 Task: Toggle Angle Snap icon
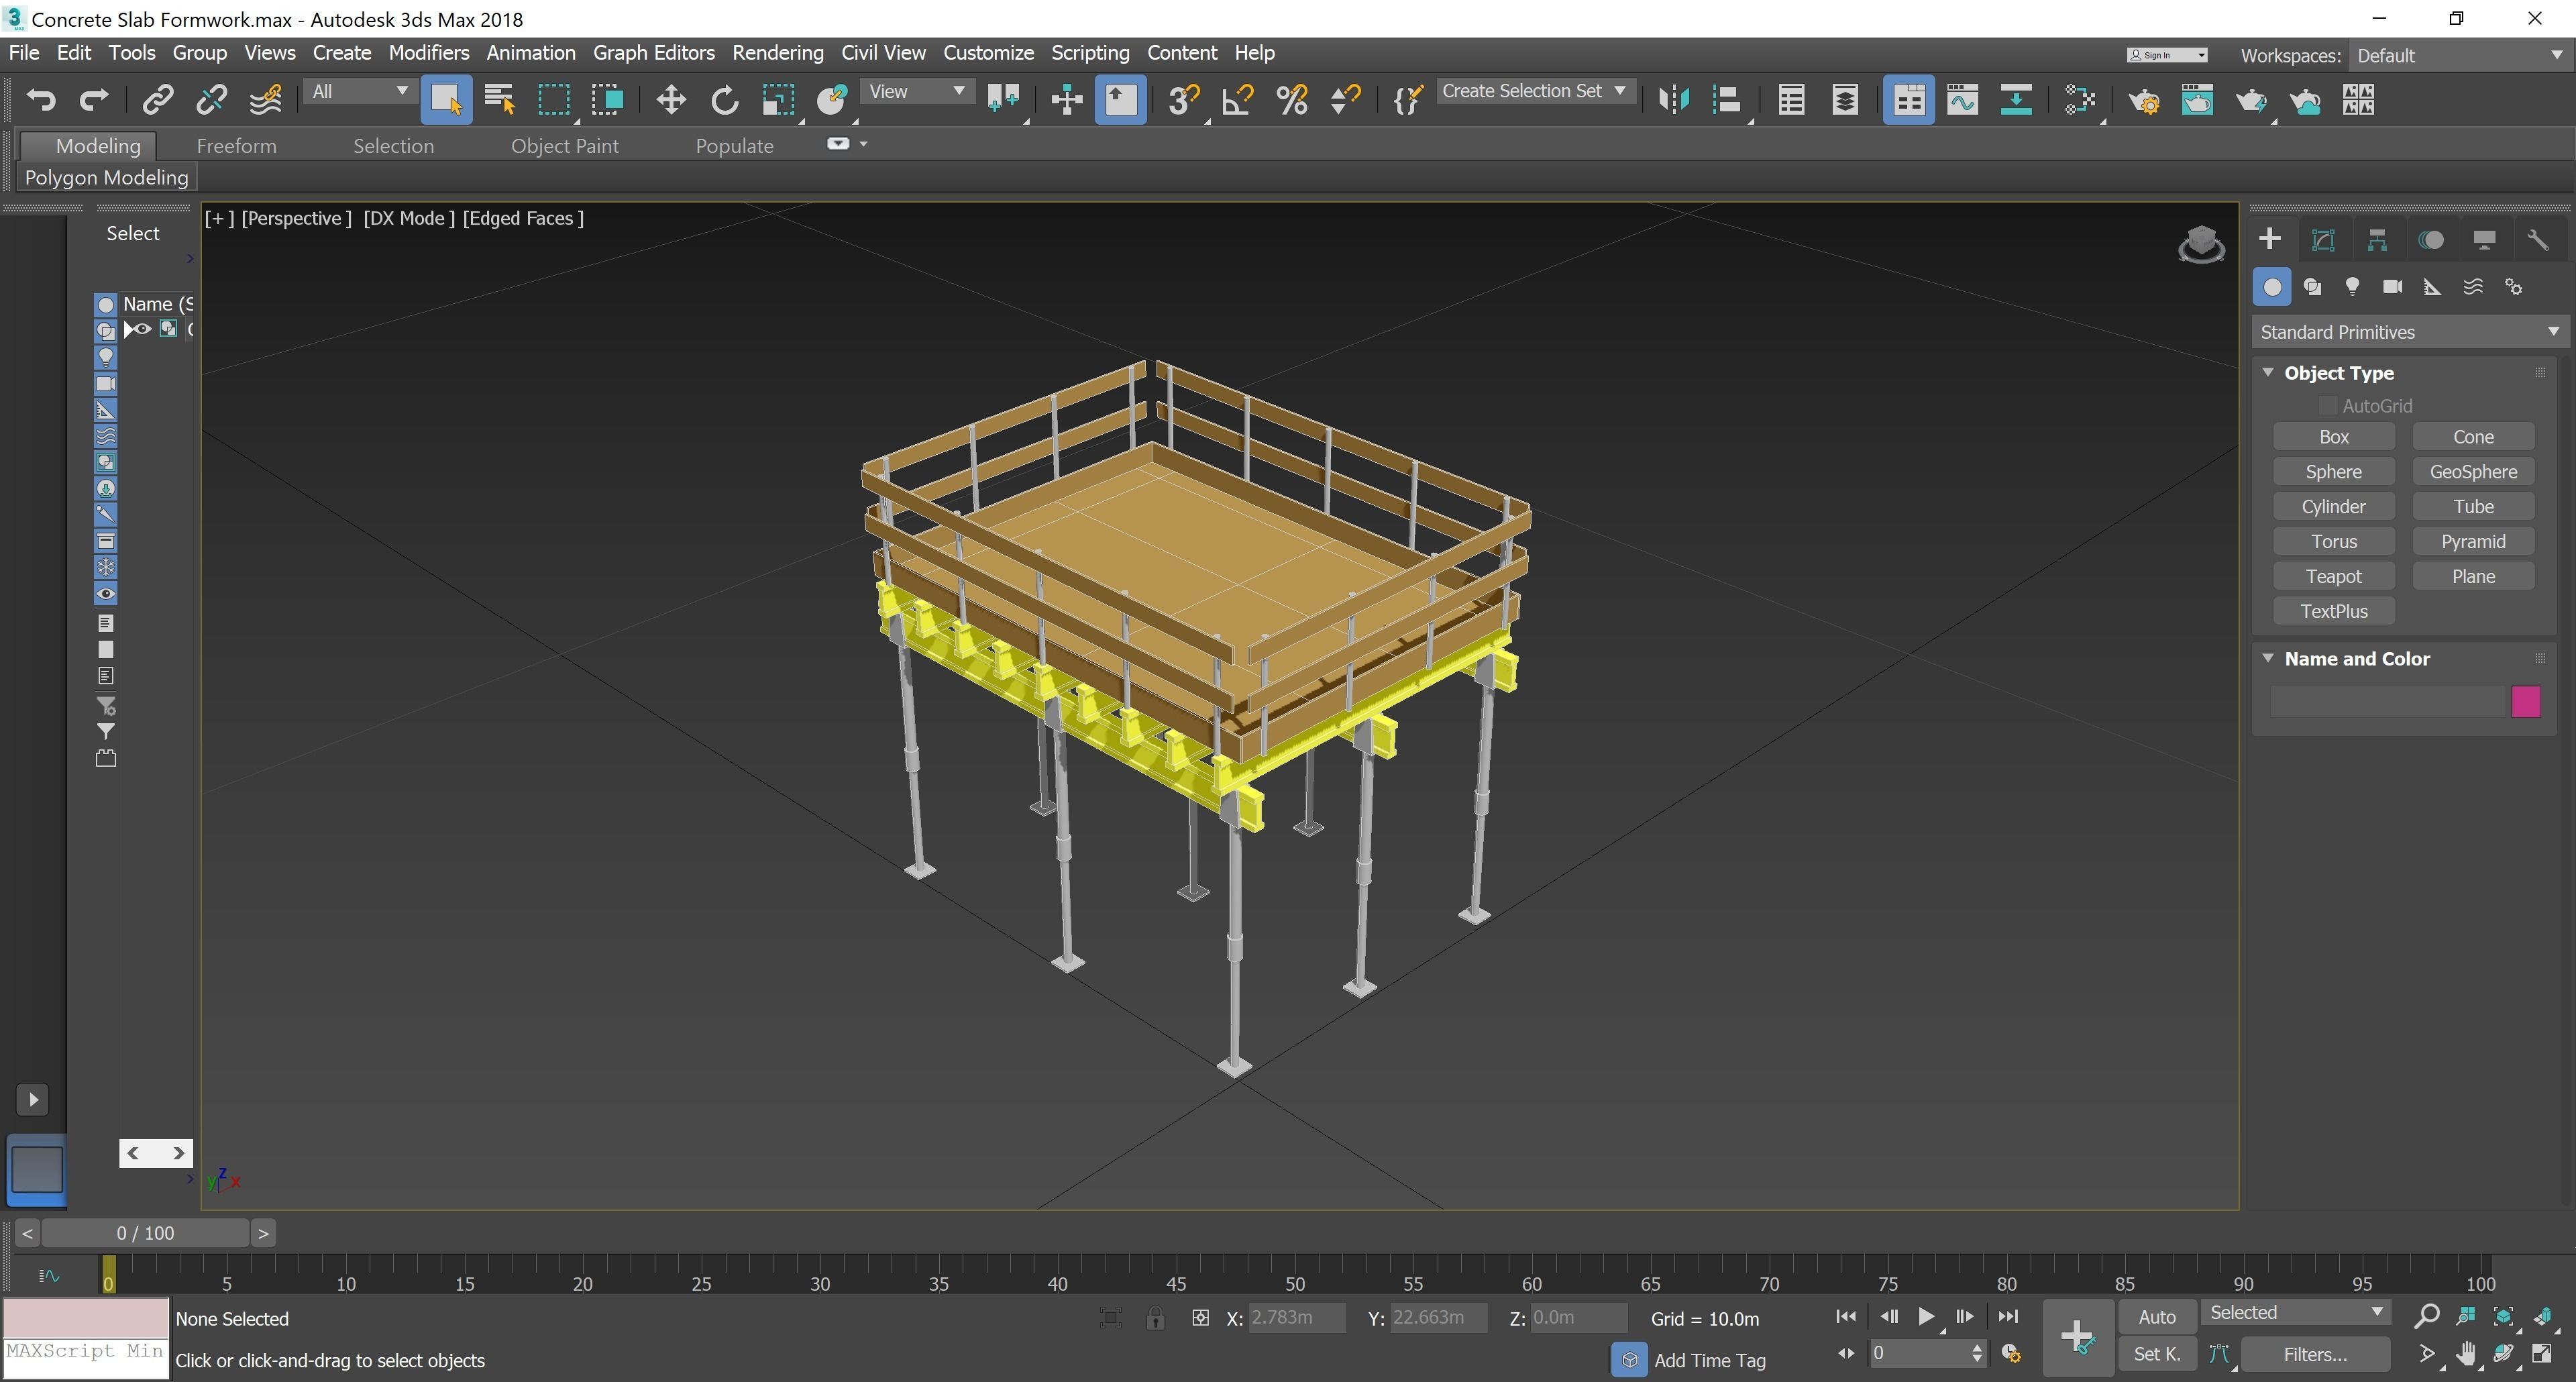coord(1238,99)
